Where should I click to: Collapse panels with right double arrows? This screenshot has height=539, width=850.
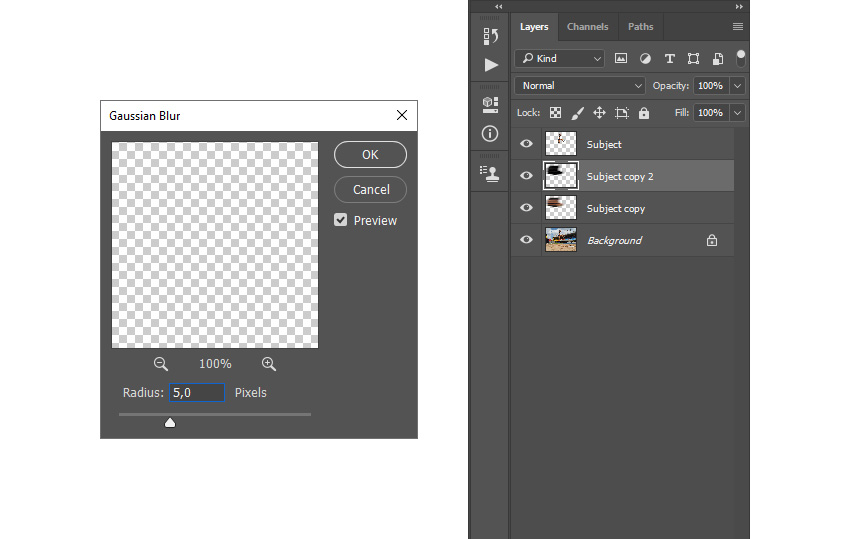coord(739,7)
